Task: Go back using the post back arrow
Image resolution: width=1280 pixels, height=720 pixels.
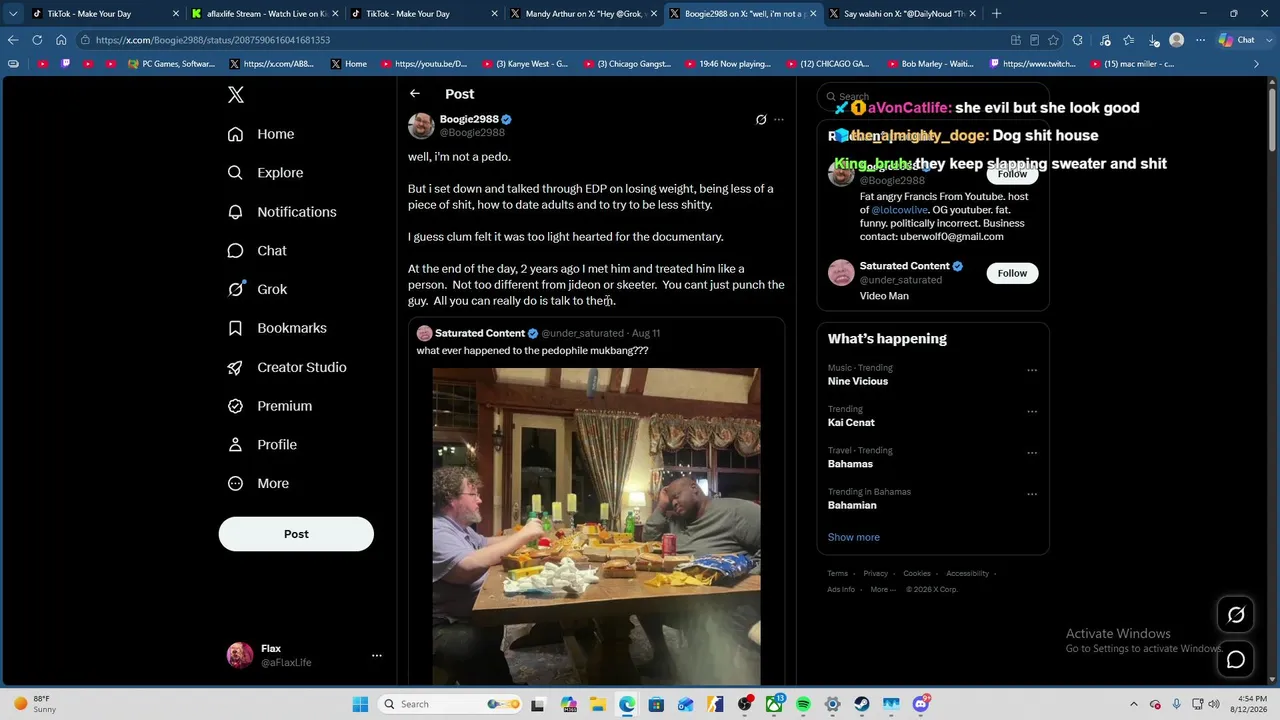Action: pos(415,94)
